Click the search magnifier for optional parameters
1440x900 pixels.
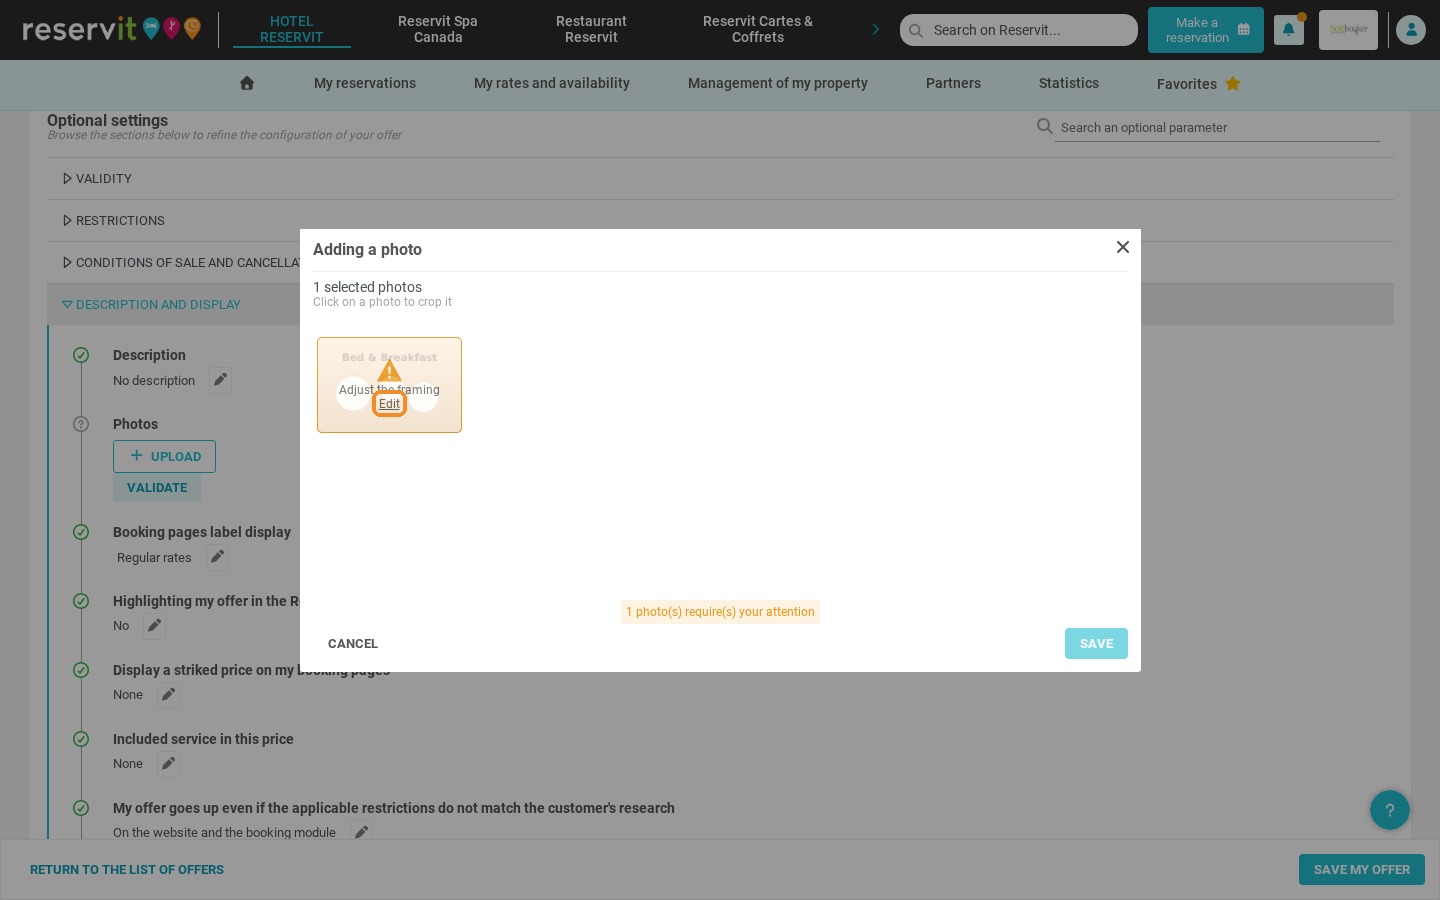tap(1044, 126)
